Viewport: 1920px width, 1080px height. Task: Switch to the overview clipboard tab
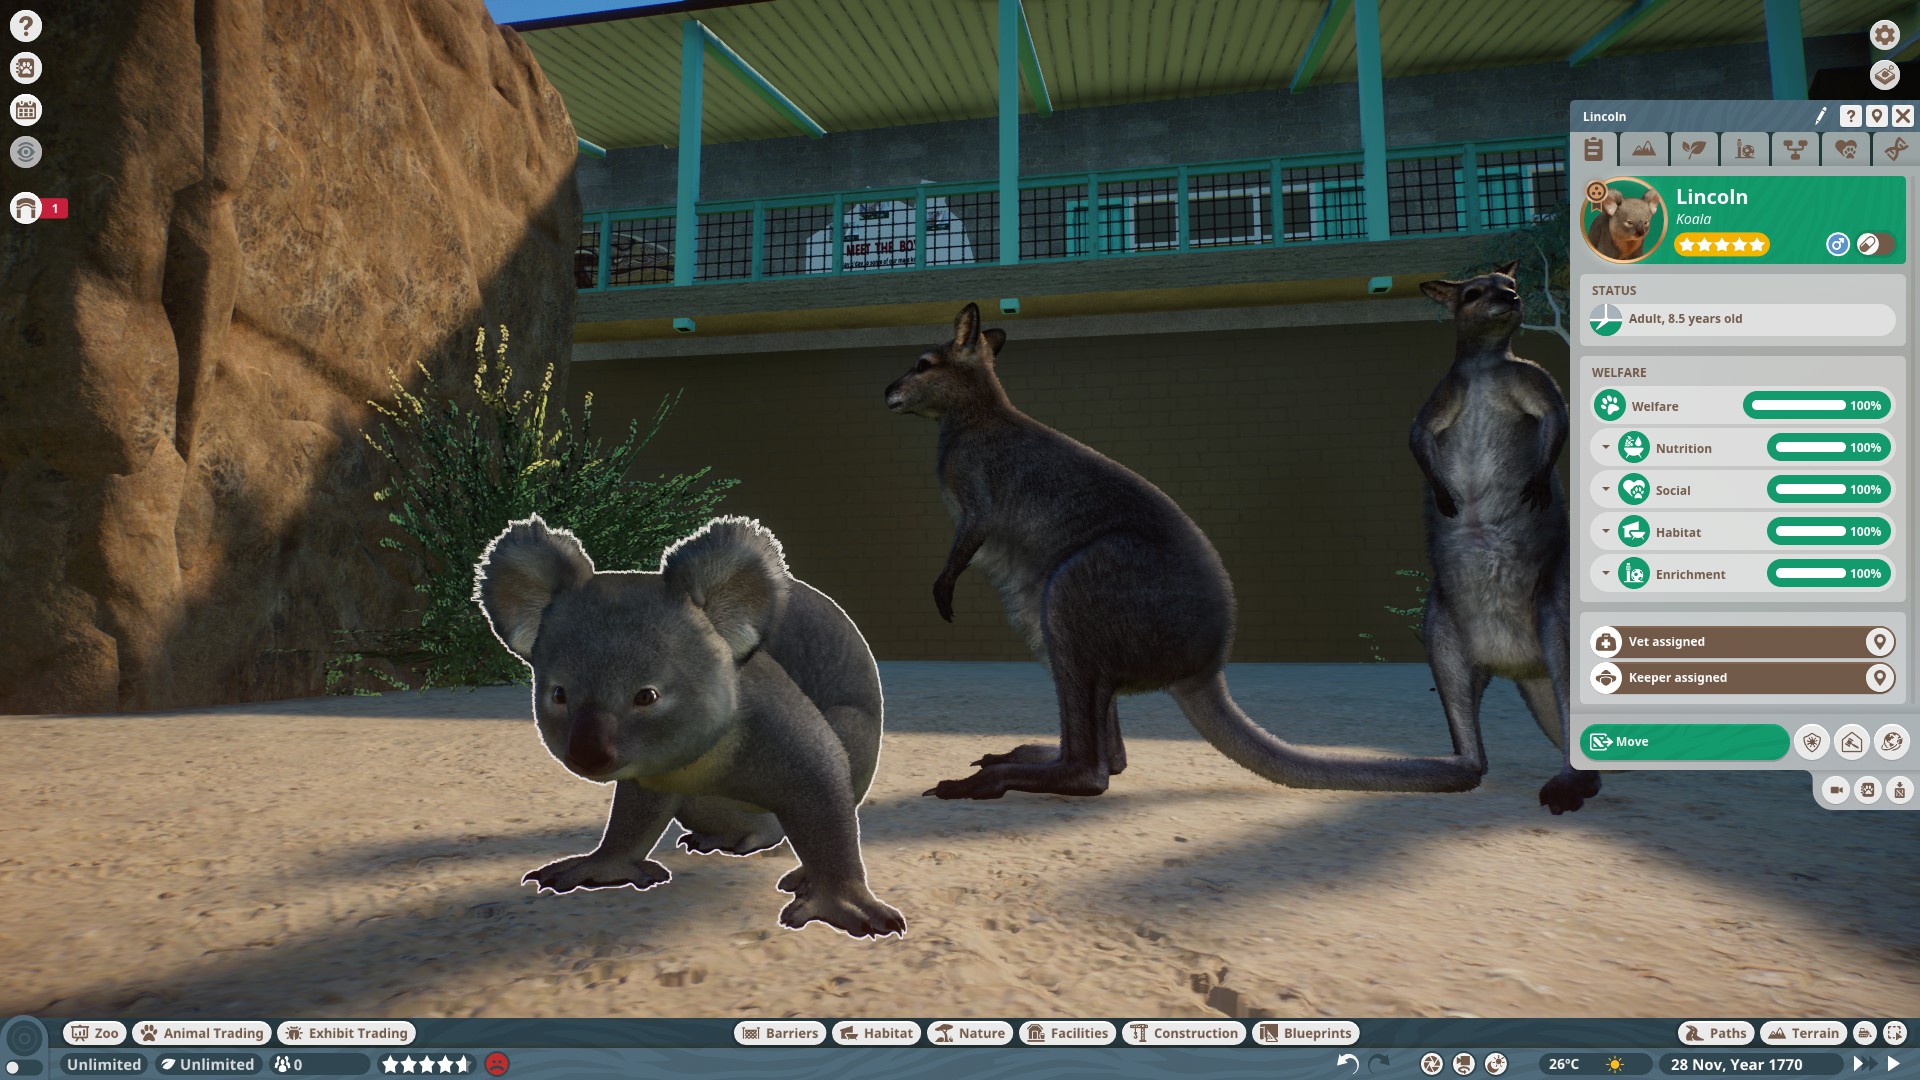click(1594, 150)
